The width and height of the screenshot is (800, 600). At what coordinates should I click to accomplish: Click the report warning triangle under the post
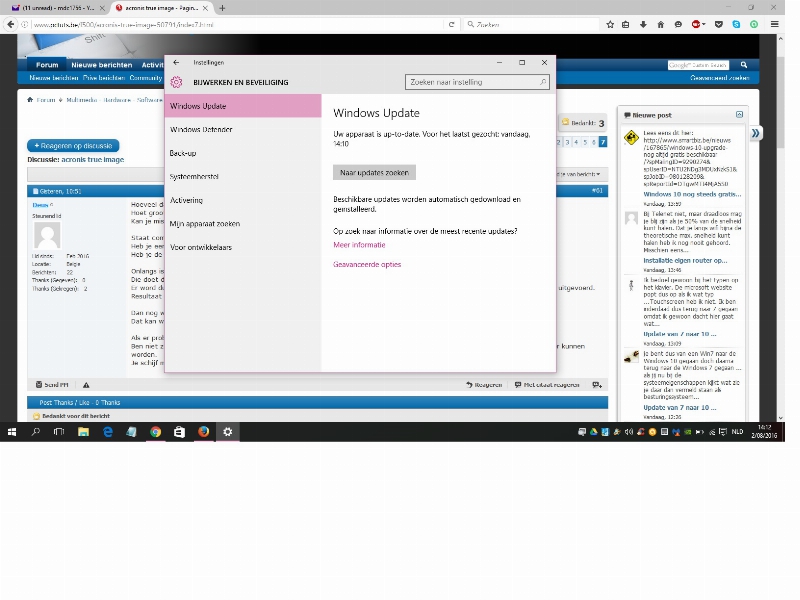pyautogui.click(x=86, y=385)
